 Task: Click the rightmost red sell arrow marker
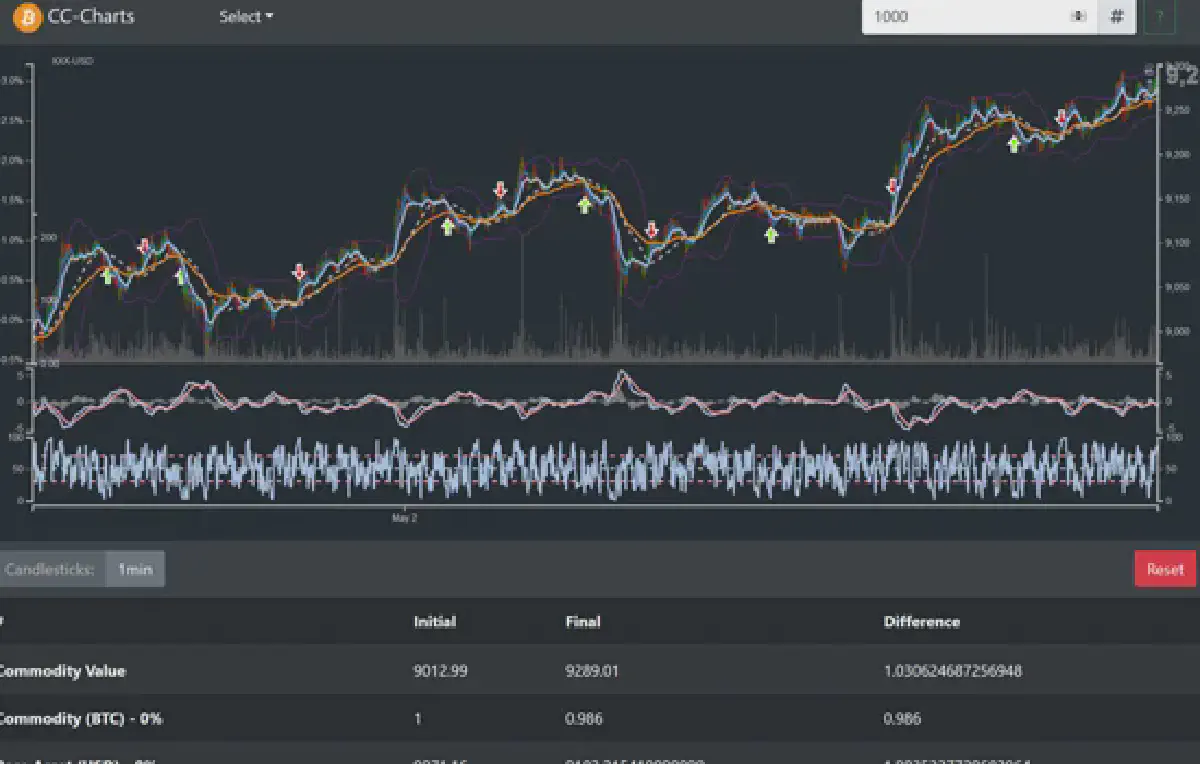1061,117
